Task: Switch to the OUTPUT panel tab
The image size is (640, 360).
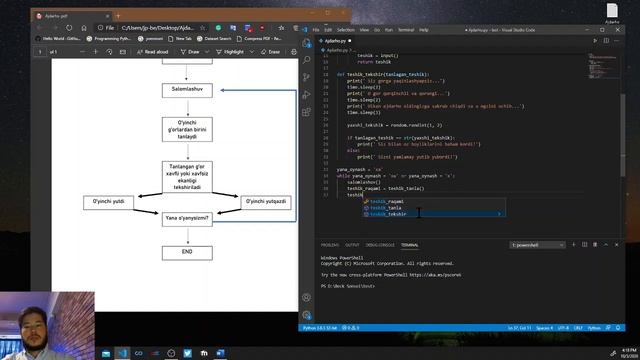Action: (352, 245)
